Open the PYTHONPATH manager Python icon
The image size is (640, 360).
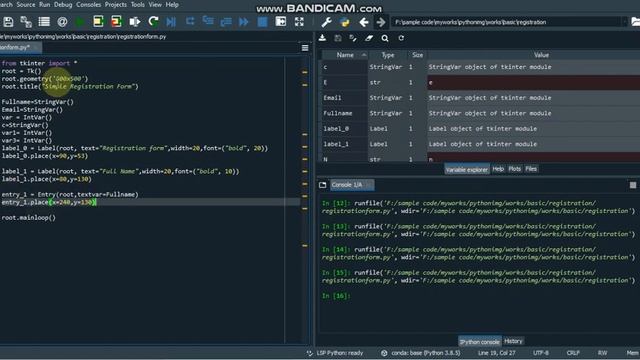345,22
